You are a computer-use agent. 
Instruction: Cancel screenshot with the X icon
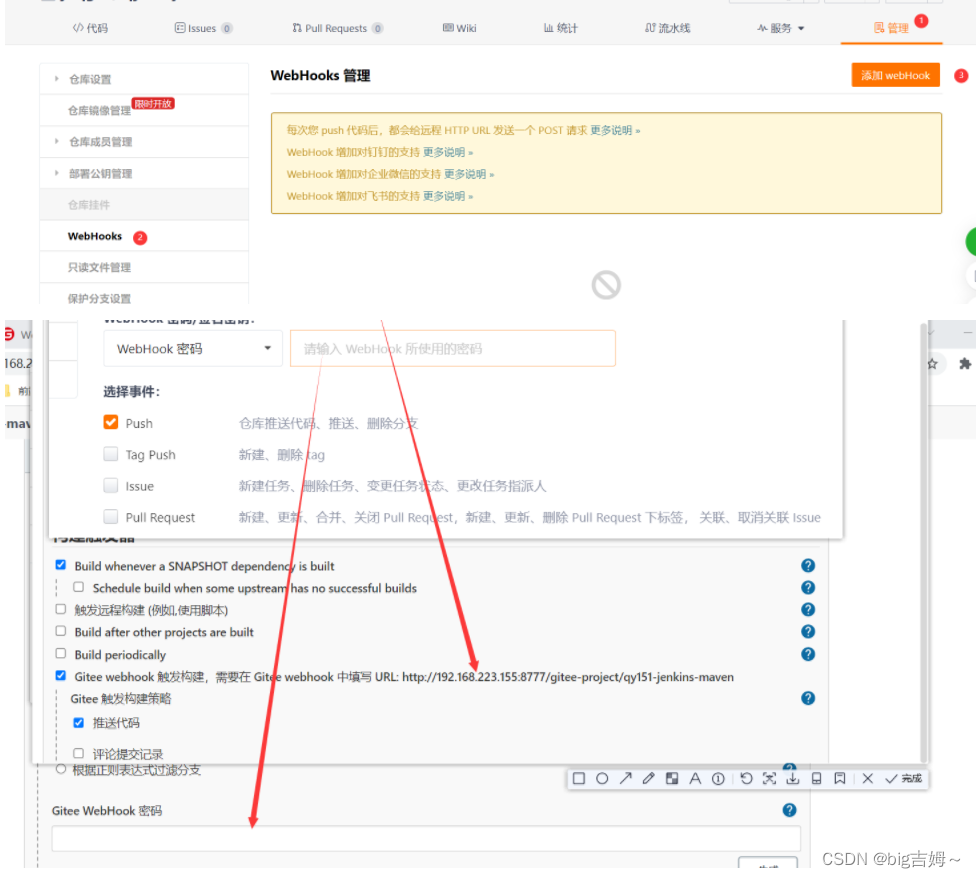click(868, 778)
